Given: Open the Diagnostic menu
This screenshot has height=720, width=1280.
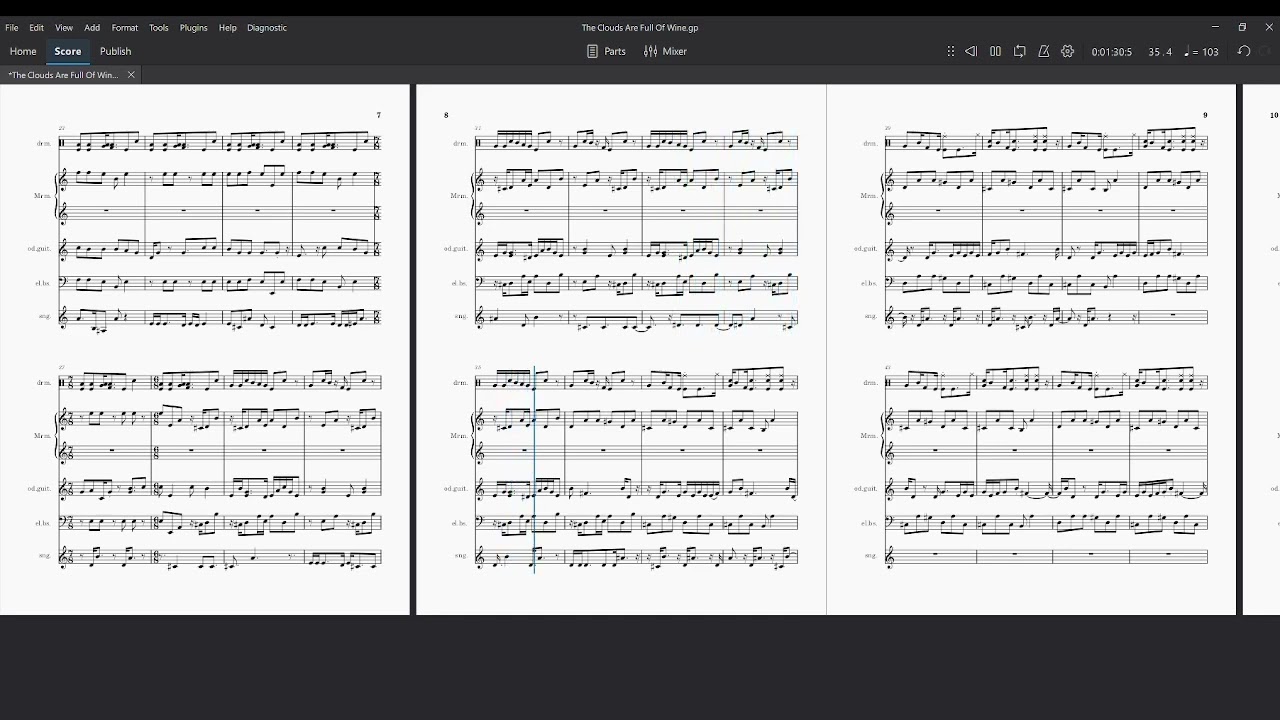Looking at the screenshot, I should 267,28.
